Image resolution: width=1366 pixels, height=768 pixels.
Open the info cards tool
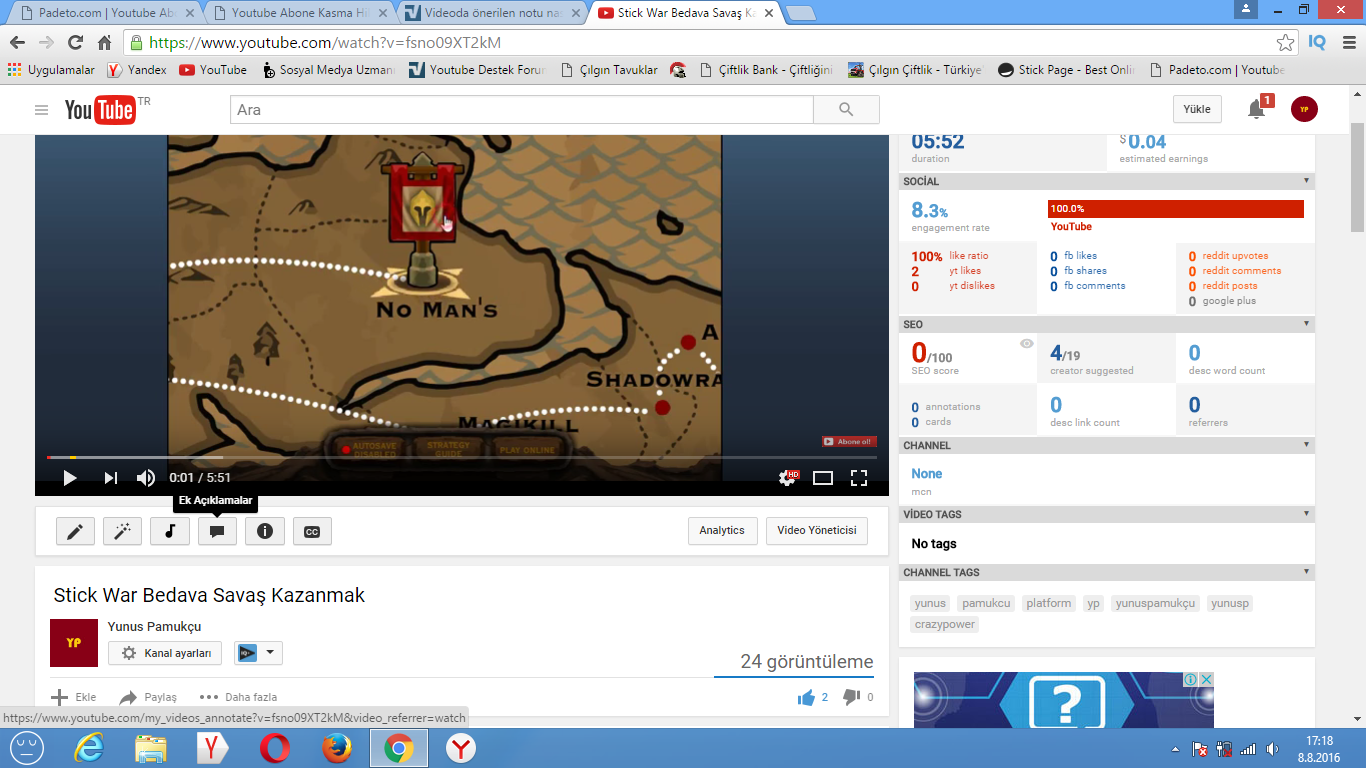pyautogui.click(x=265, y=531)
